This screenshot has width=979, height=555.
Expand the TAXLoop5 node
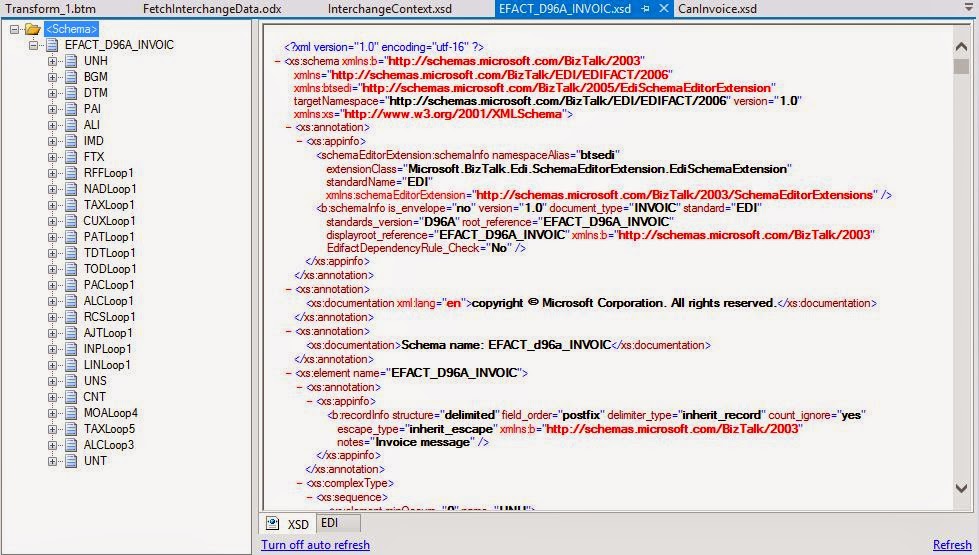tap(52, 430)
